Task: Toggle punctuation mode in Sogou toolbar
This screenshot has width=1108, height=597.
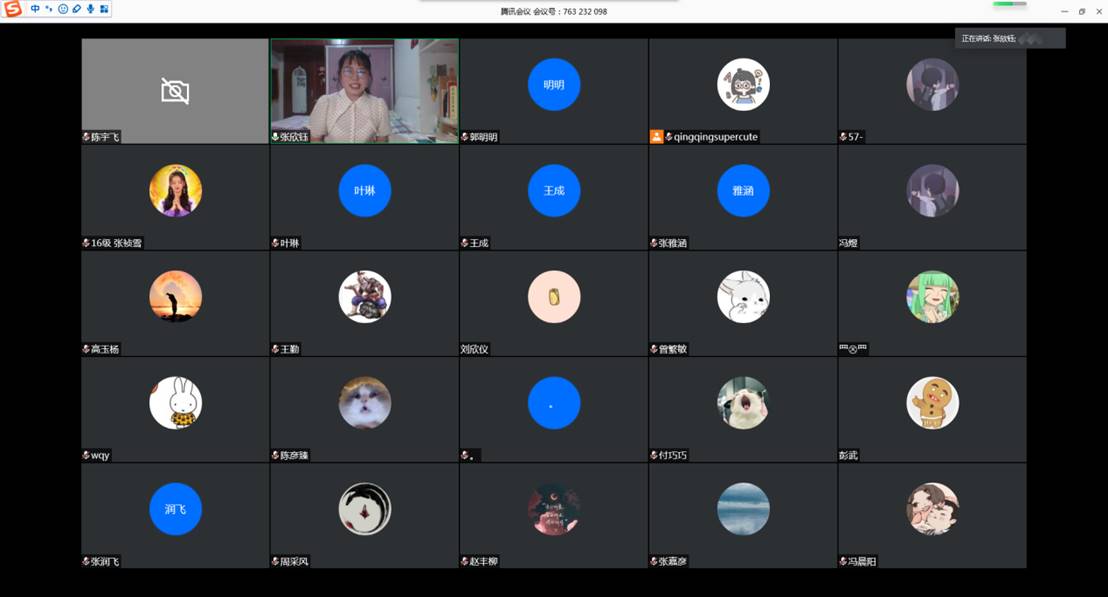Action: click(49, 9)
